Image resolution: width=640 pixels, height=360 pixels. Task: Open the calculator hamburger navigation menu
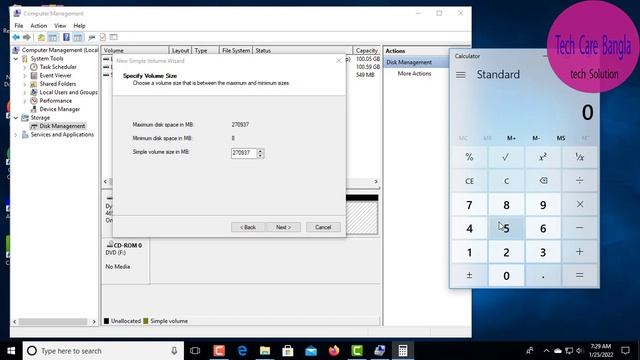461,75
